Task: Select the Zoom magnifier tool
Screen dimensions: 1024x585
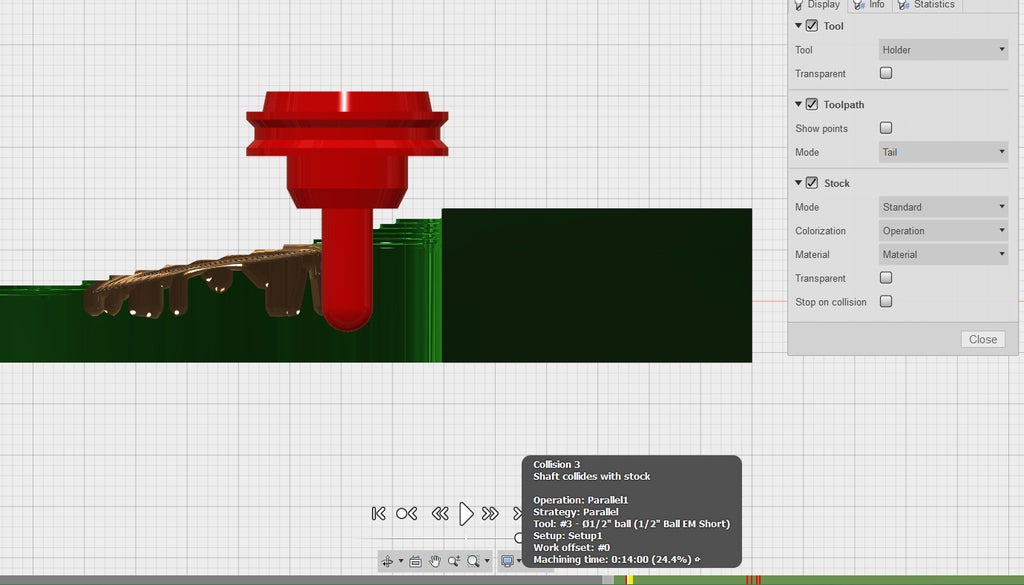Action: [454, 561]
